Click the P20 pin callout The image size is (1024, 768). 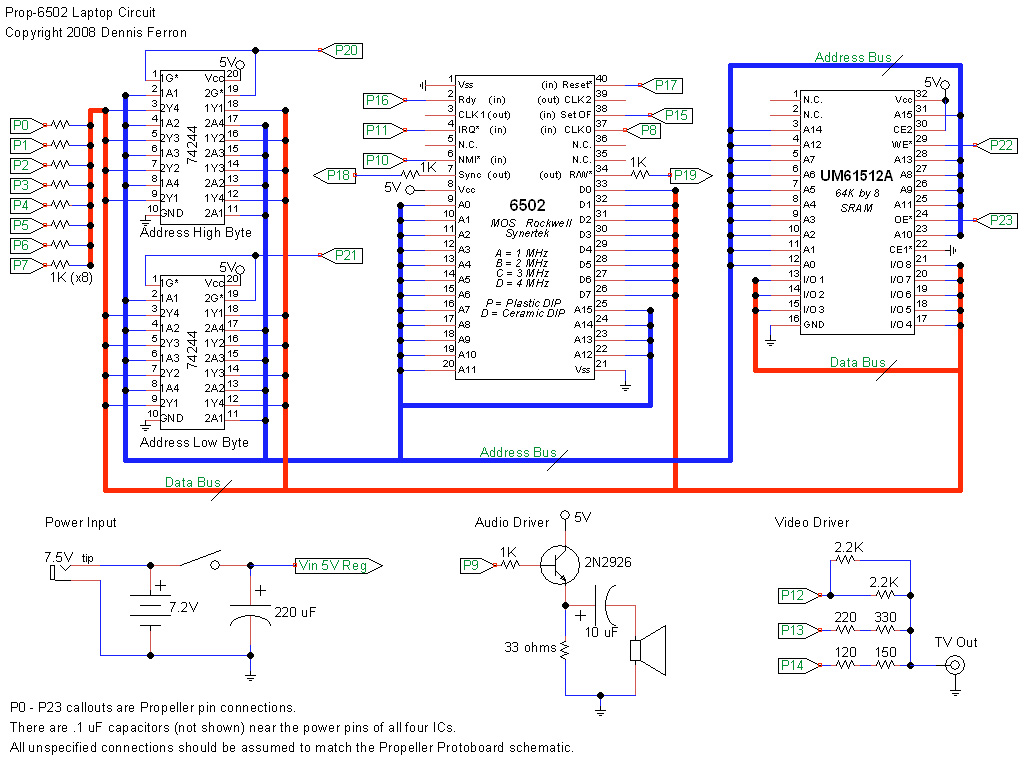[x=341, y=50]
